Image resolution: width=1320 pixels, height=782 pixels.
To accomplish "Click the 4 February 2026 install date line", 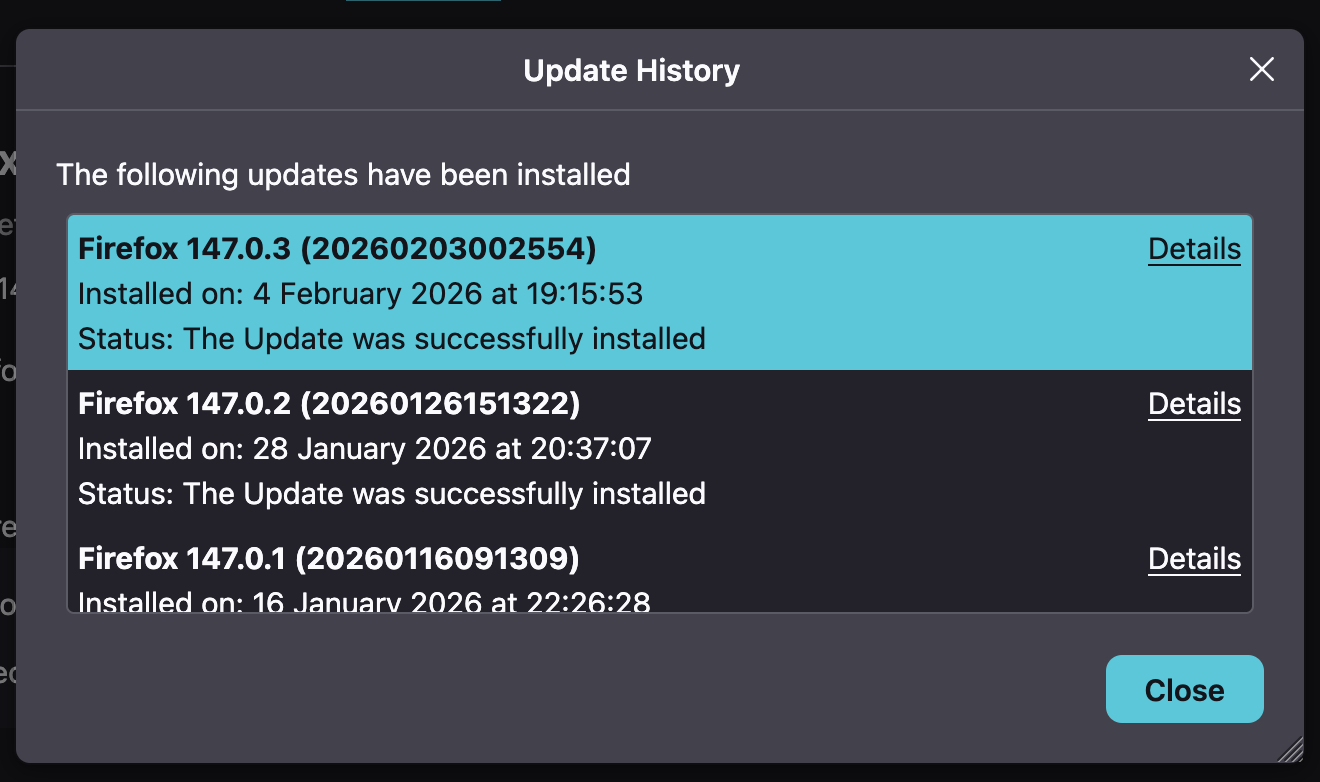I will point(360,294).
